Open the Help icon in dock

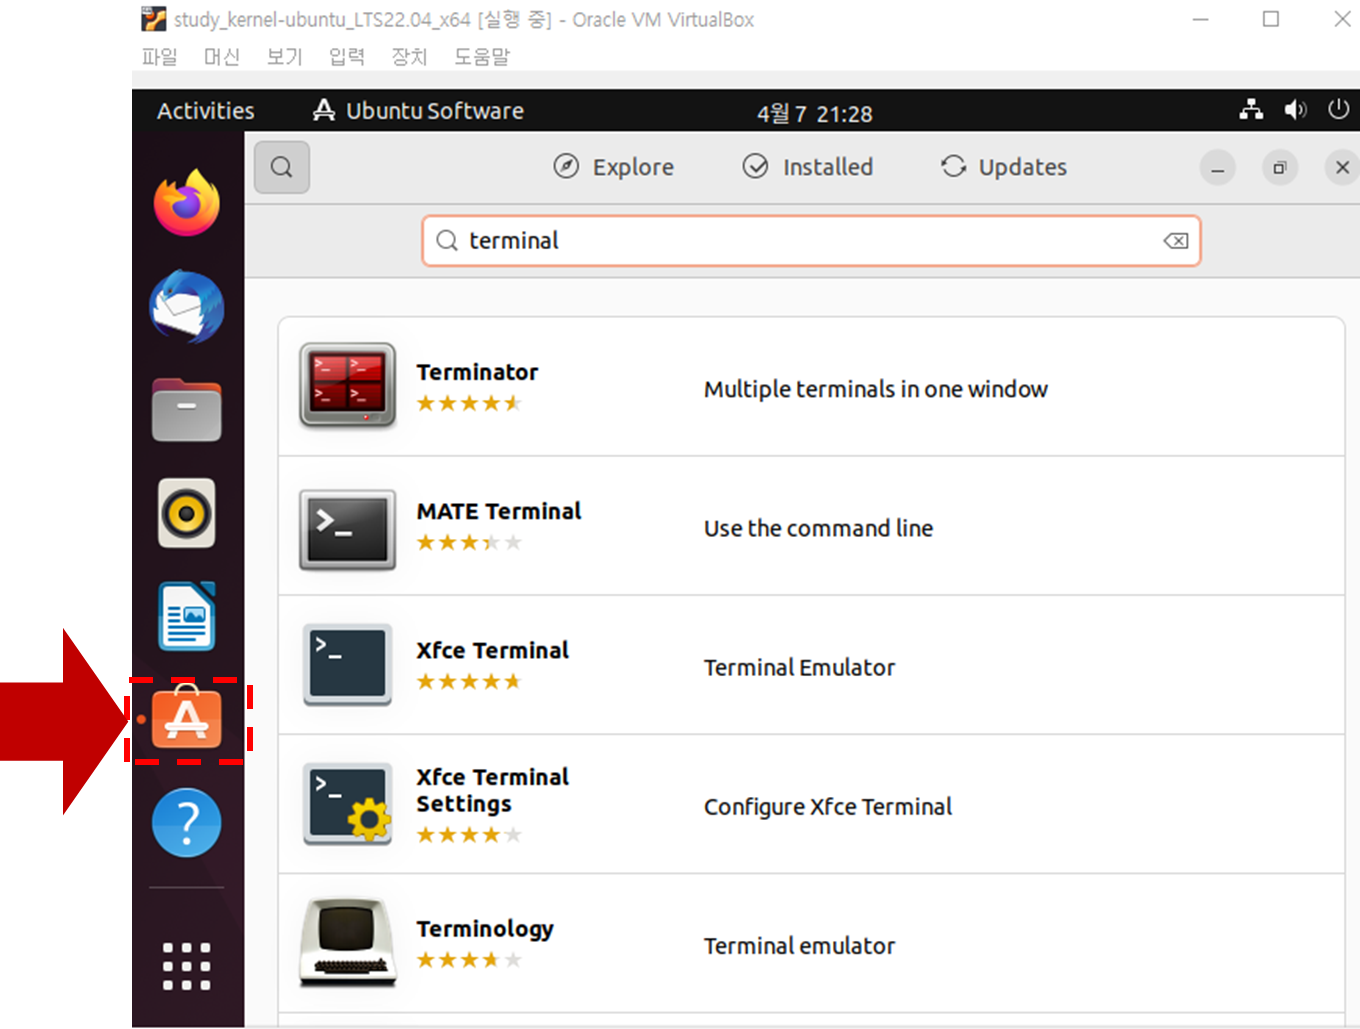(187, 823)
